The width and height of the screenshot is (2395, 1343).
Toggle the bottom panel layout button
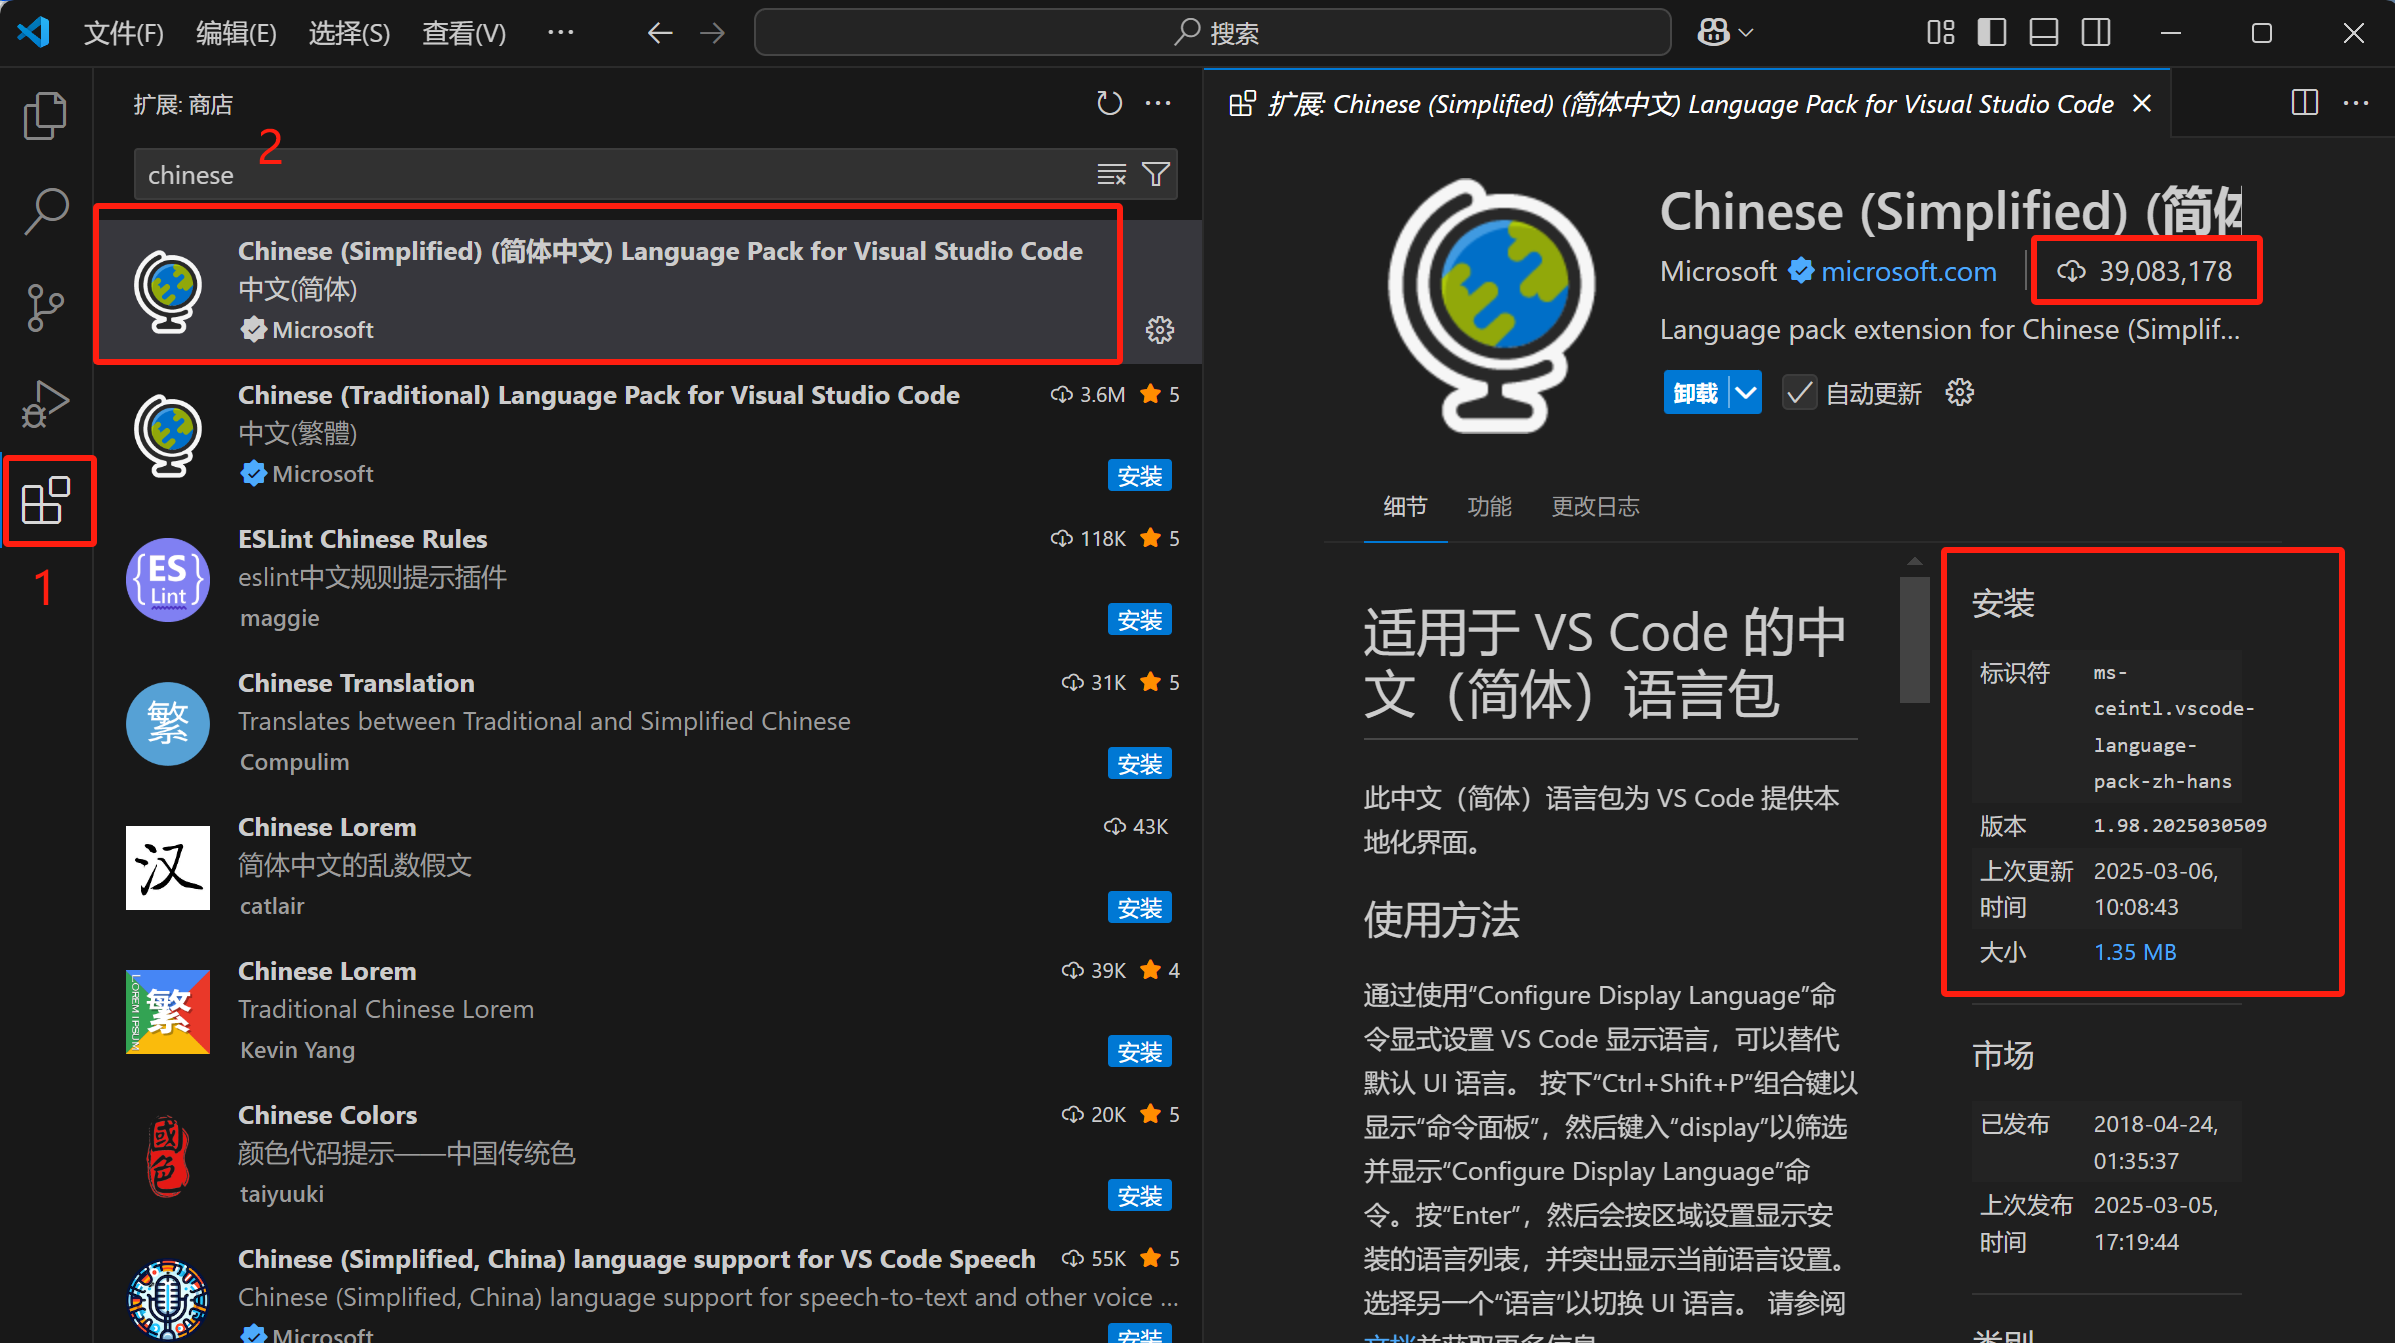(2043, 33)
